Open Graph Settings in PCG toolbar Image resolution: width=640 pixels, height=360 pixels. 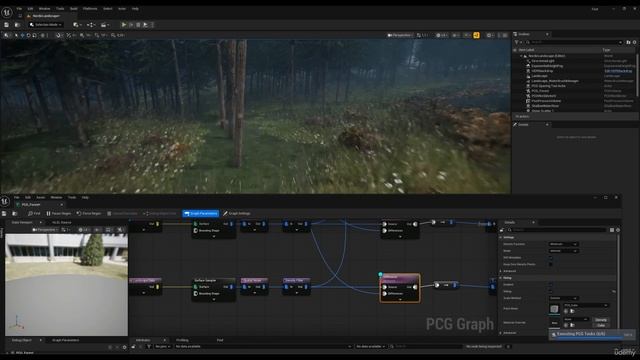tap(237, 213)
